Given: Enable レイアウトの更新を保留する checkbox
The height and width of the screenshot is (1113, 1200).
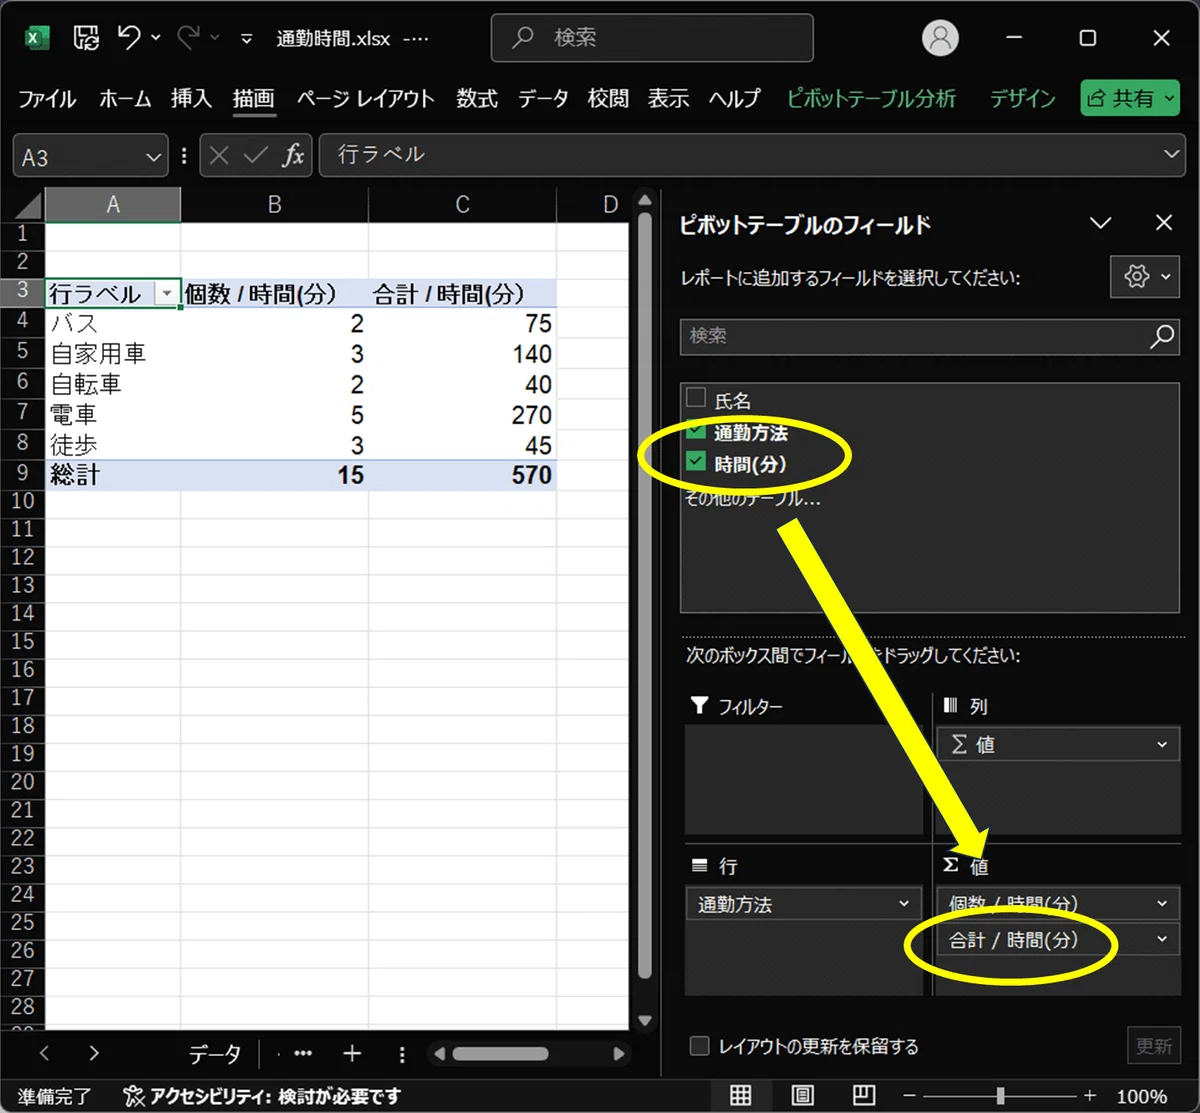Looking at the screenshot, I should coord(699,1046).
